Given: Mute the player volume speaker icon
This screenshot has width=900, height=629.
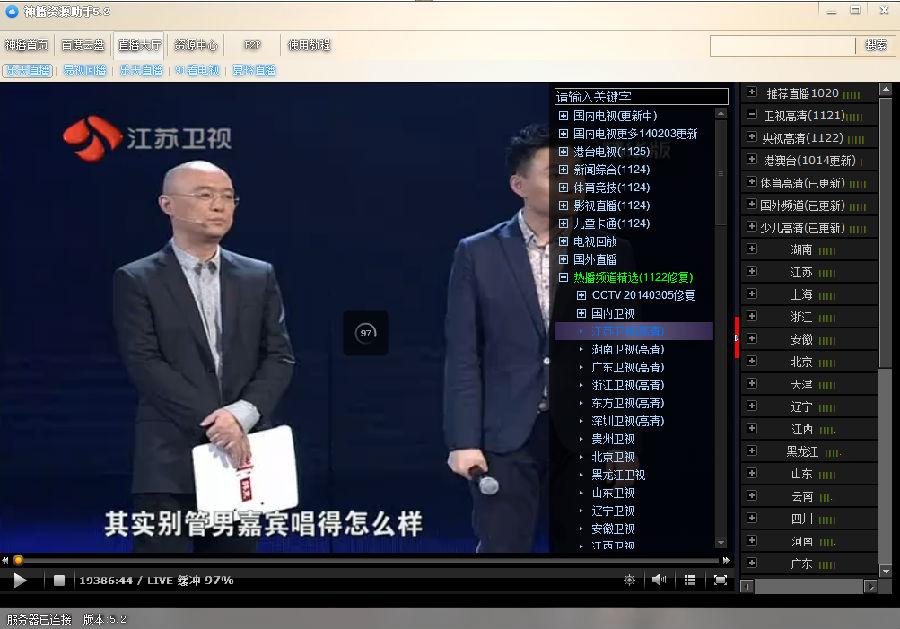Looking at the screenshot, I should (659, 580).
